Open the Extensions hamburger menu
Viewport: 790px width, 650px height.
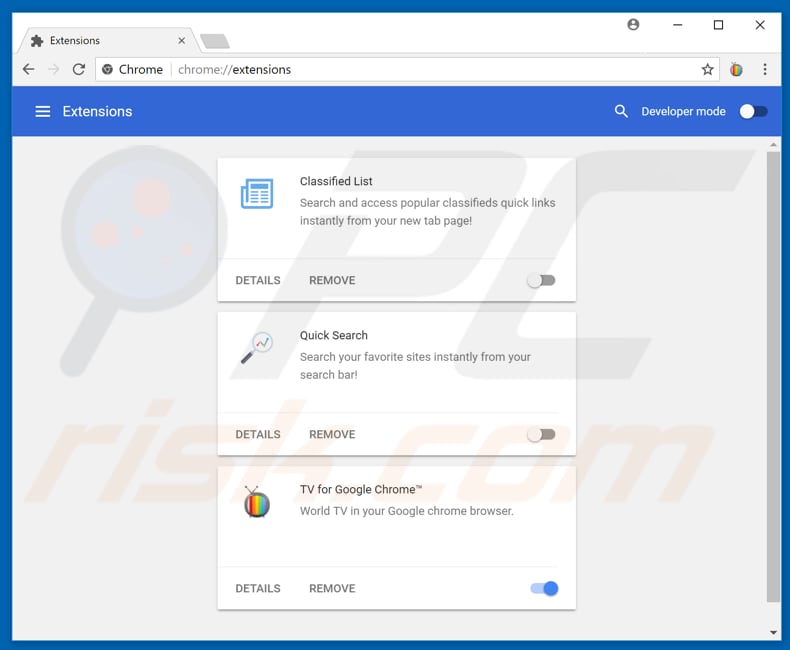(43, 111)
